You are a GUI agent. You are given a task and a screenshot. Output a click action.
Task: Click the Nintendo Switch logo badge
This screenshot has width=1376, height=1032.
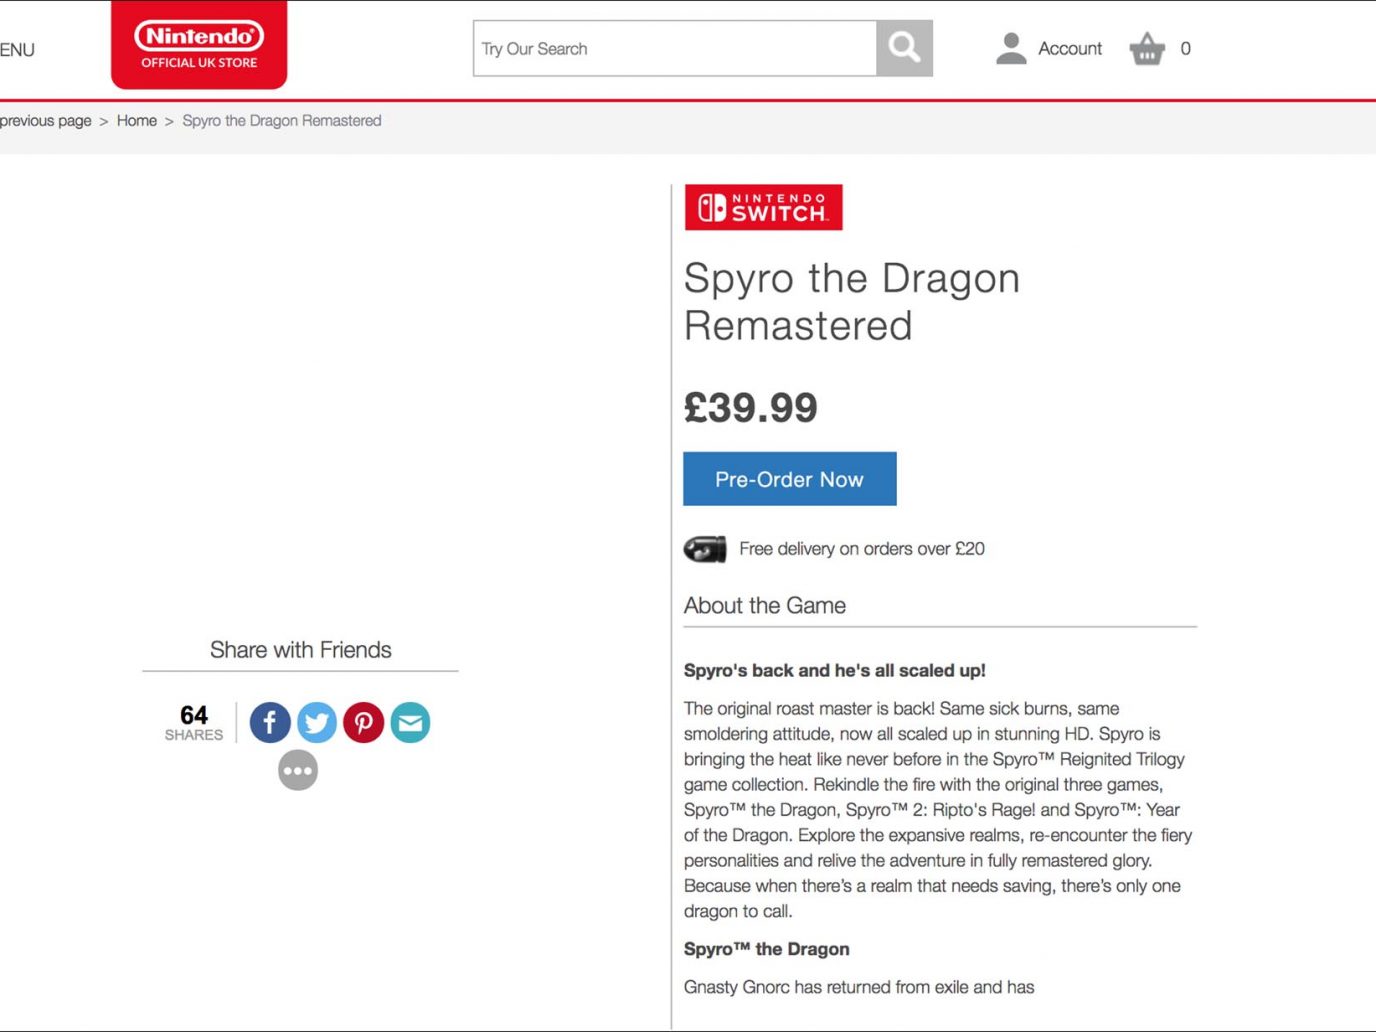pyautogui.click(x=763, y=207)
